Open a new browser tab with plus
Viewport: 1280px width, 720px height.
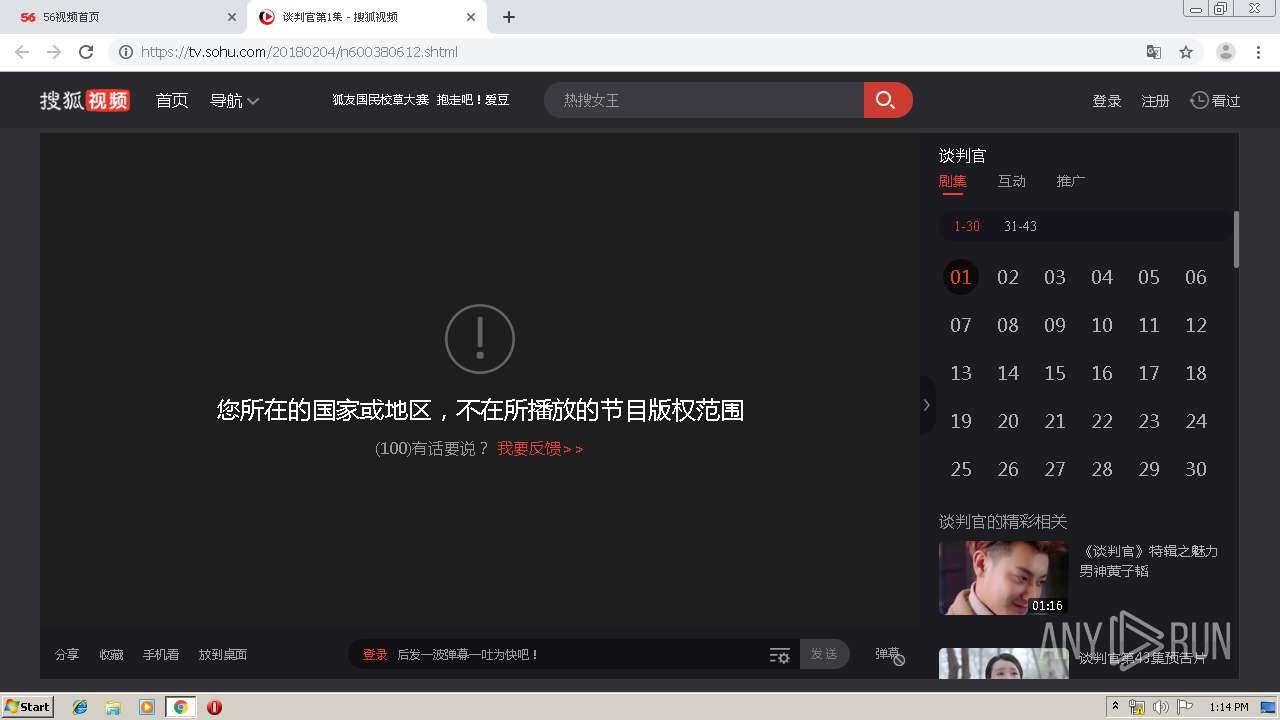[x=509, y=17]
